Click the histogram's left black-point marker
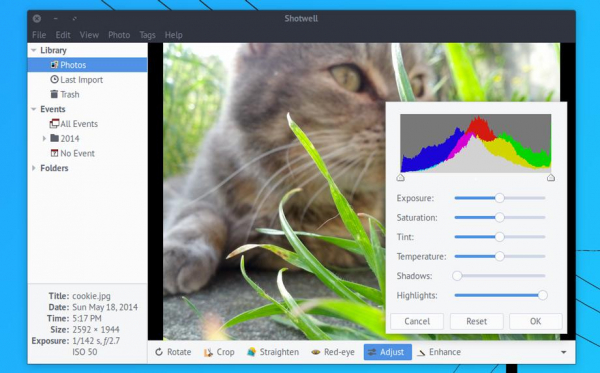This screenshot has height=373, width=600. pyautogui.click(x=400, y=177)
